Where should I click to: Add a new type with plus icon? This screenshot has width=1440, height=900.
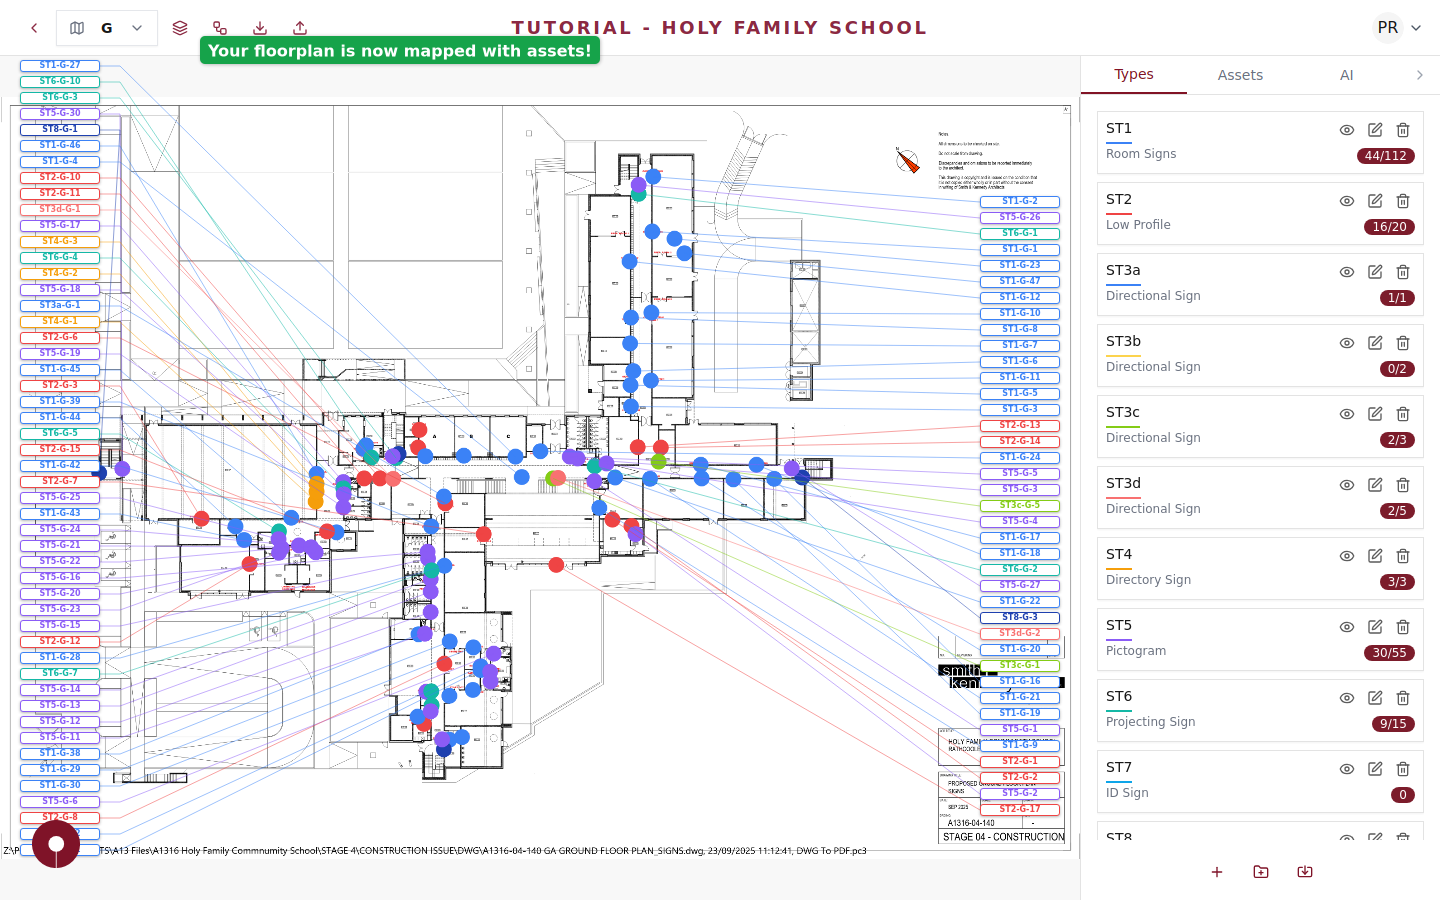click(1217, 872)
